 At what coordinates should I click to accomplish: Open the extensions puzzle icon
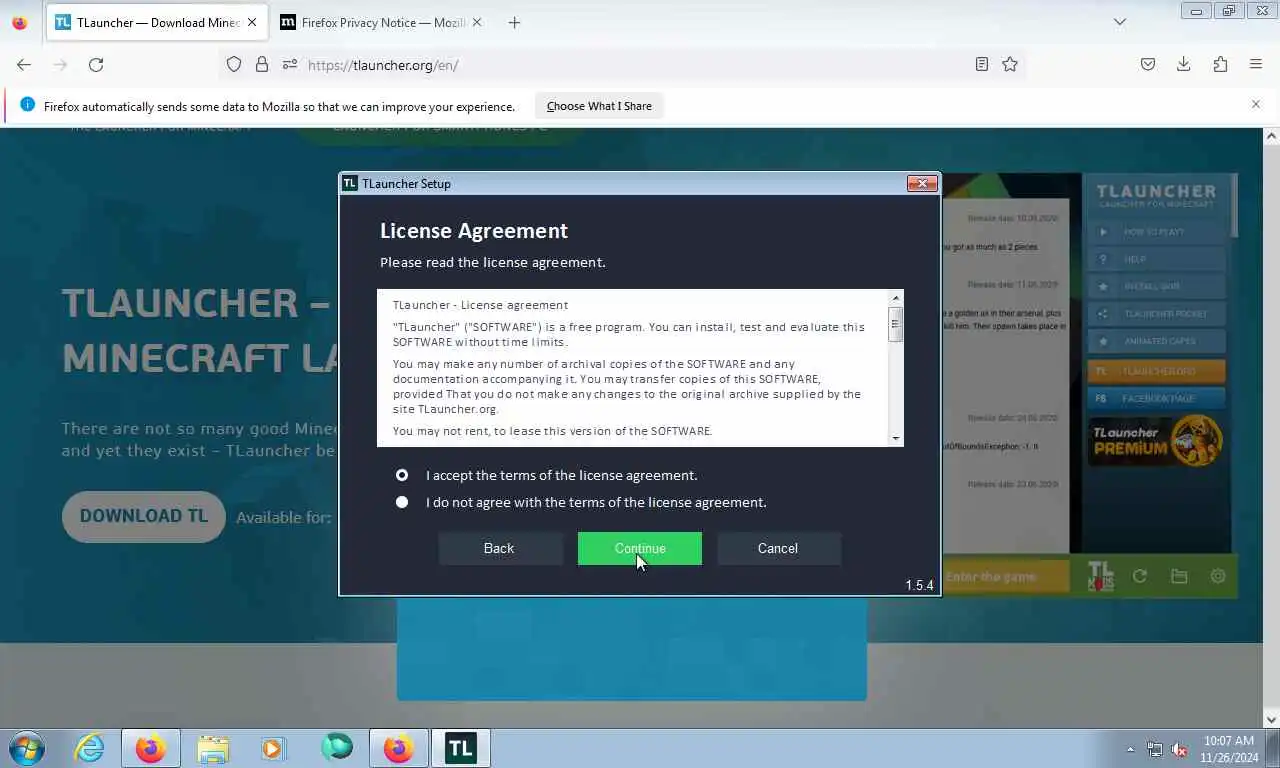coord(1220,64)
